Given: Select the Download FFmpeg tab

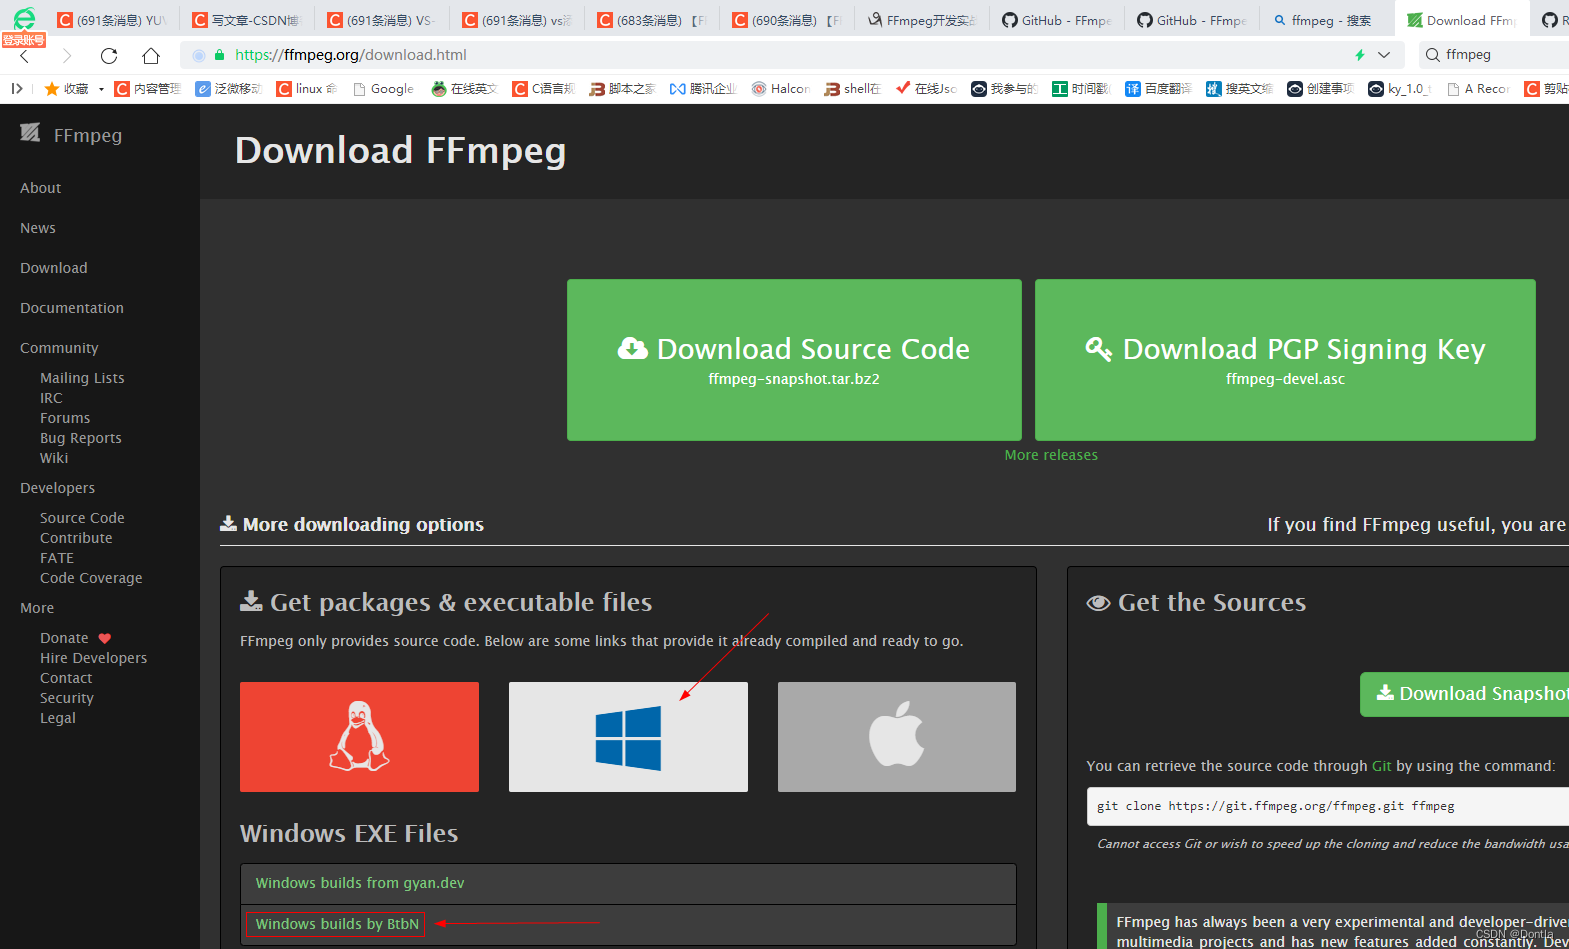Looking at the screenshot, I should (1461, 20).
